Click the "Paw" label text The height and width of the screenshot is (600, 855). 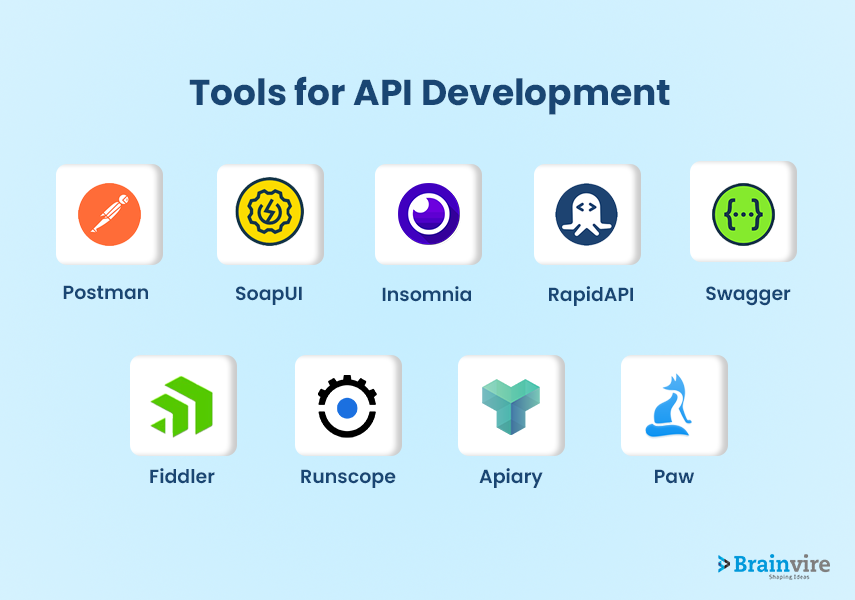[674, 477]
